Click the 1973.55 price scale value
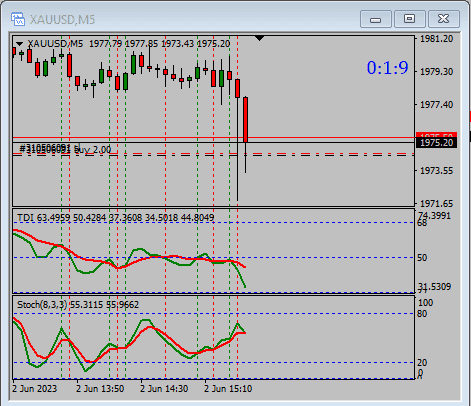The image size is (471, 406). (436, 171)
